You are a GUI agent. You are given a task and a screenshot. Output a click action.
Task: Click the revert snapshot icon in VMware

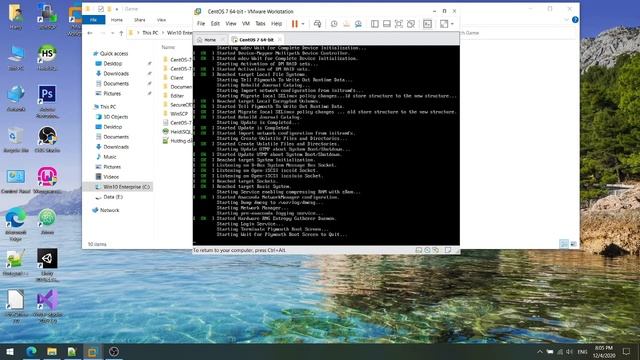pyautogui.click(x=346, y=24)
